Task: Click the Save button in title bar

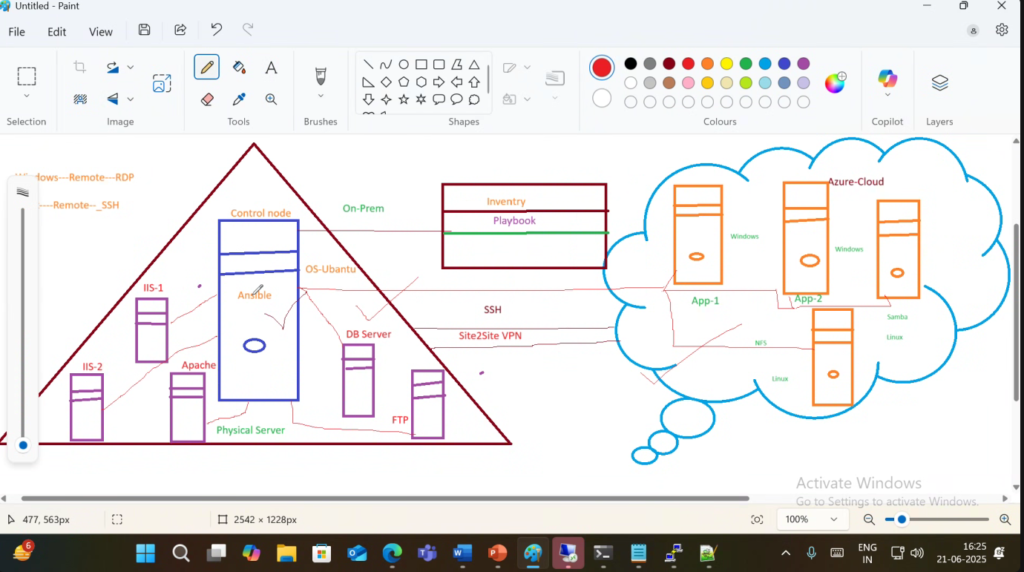Action: tap(145, 30)
